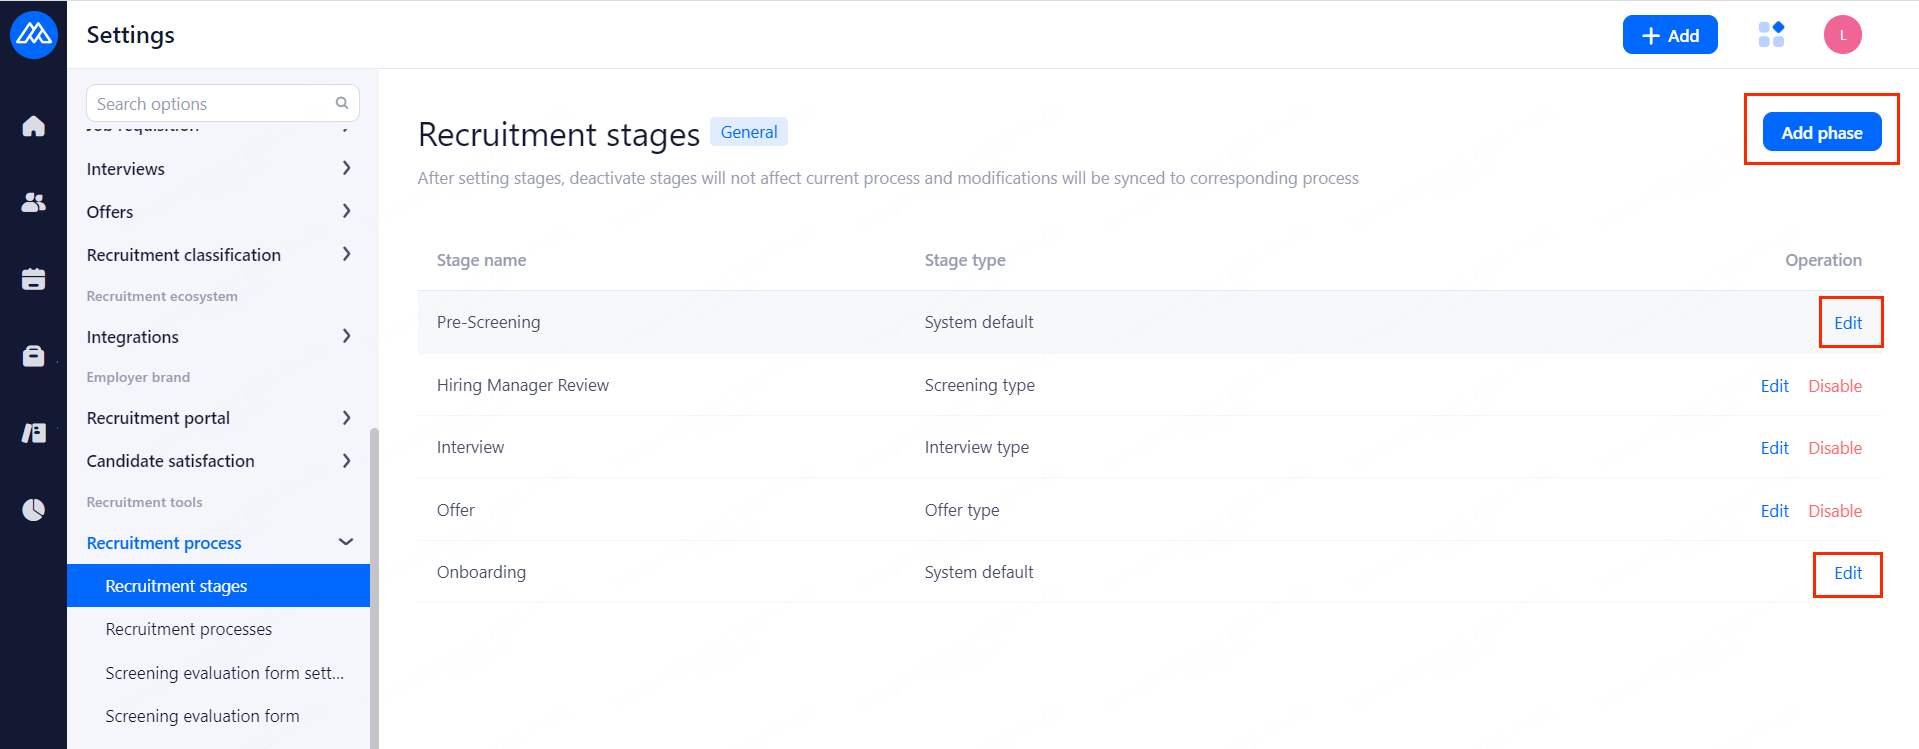This screenshot has width=1919, height=749.
Task: Click the blue app logo
Action: [x=34, y=35]
